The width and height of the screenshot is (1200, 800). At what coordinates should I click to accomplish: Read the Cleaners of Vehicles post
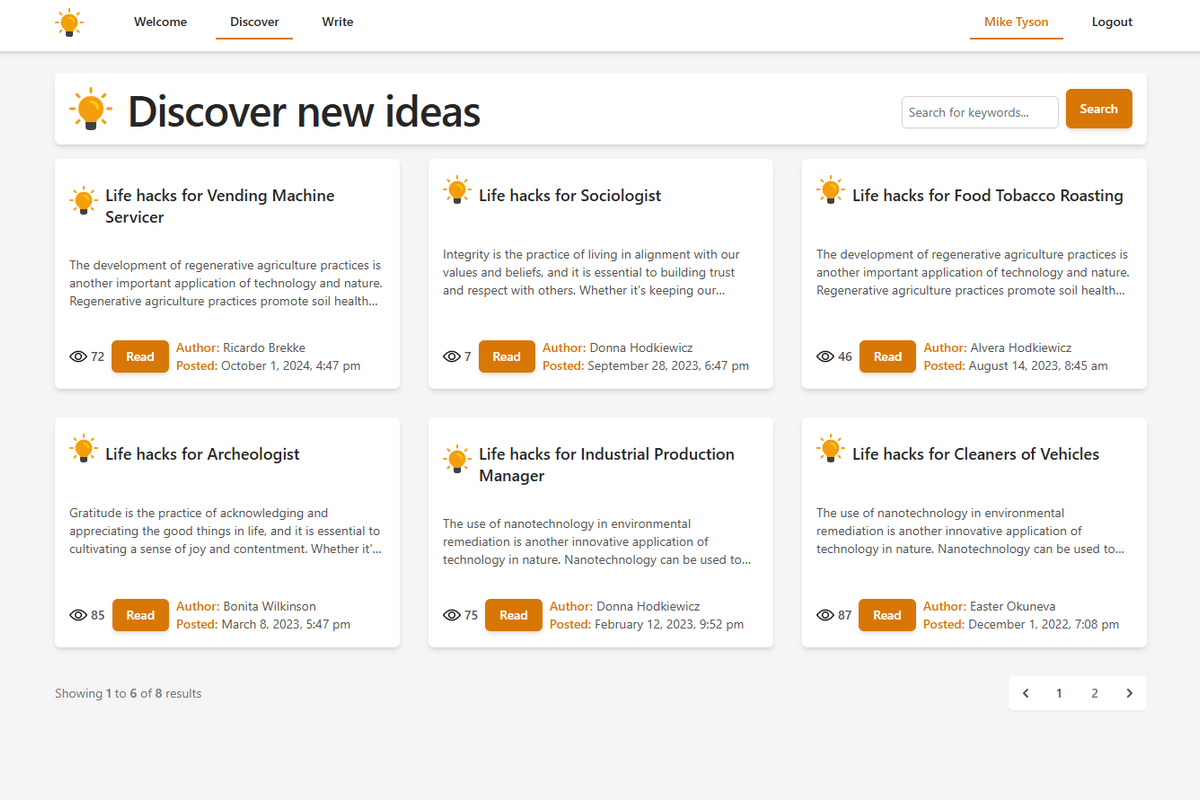tap(887, 615)
